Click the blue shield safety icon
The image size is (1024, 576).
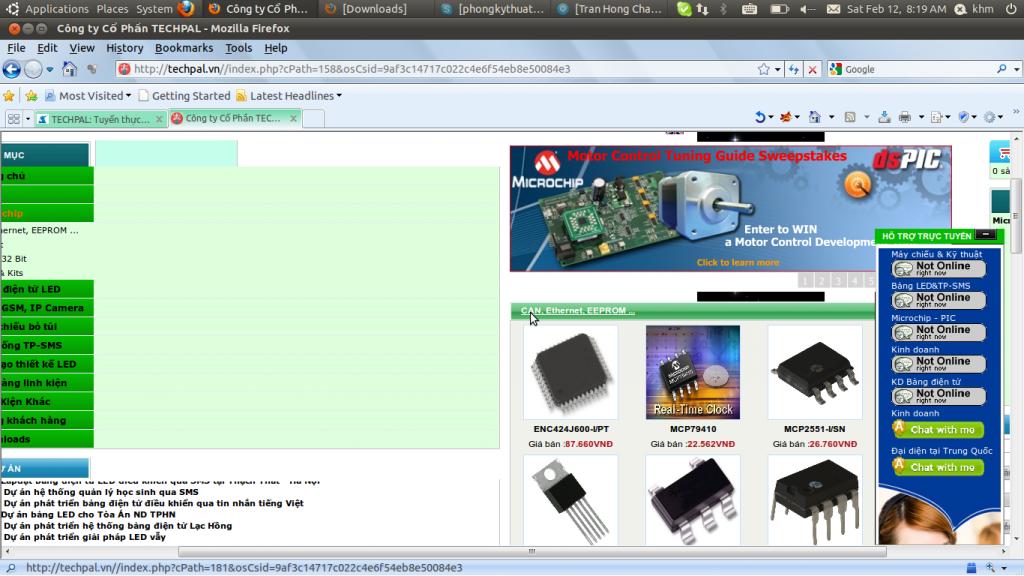click(x=963, y=117)
